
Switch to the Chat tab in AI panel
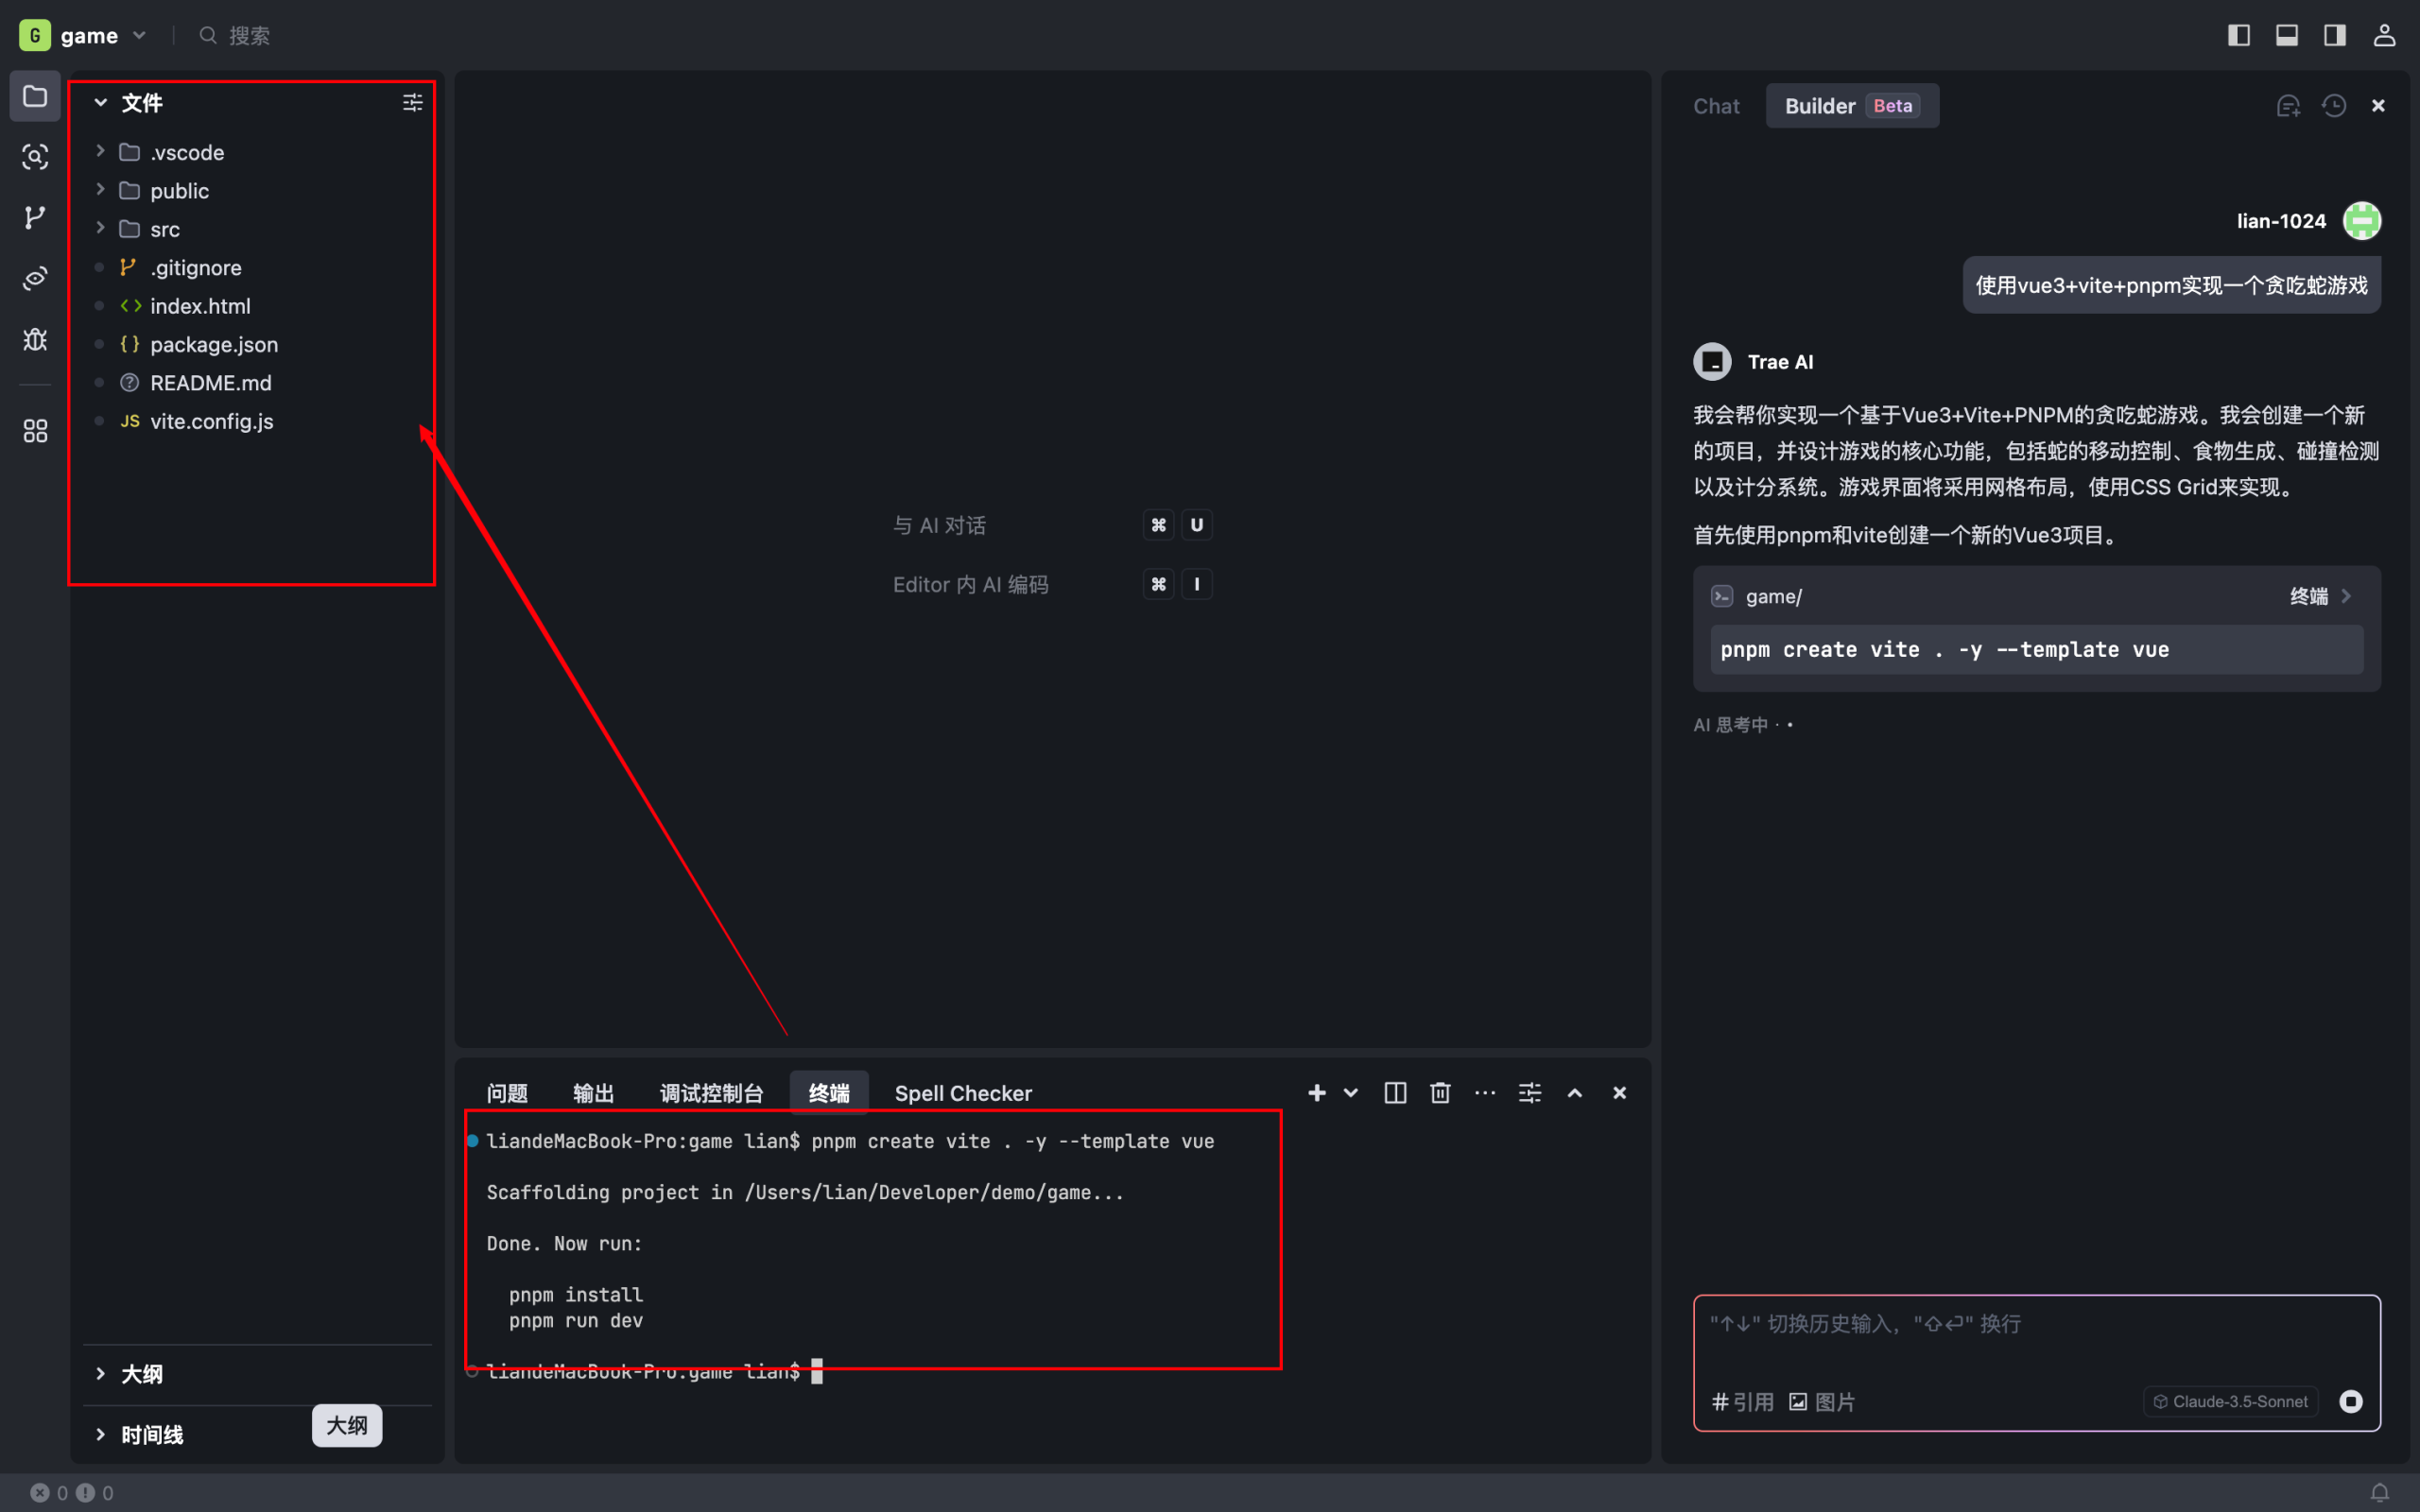1716,105
